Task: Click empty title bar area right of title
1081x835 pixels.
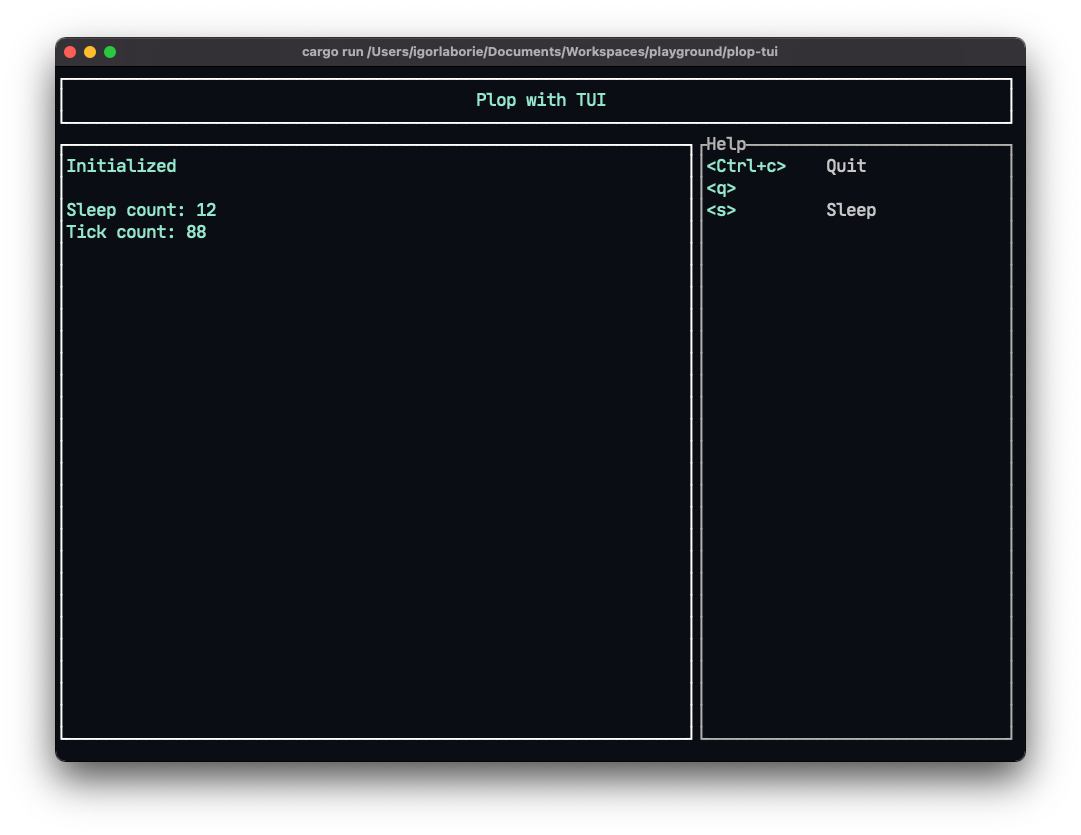Action: 900,52
